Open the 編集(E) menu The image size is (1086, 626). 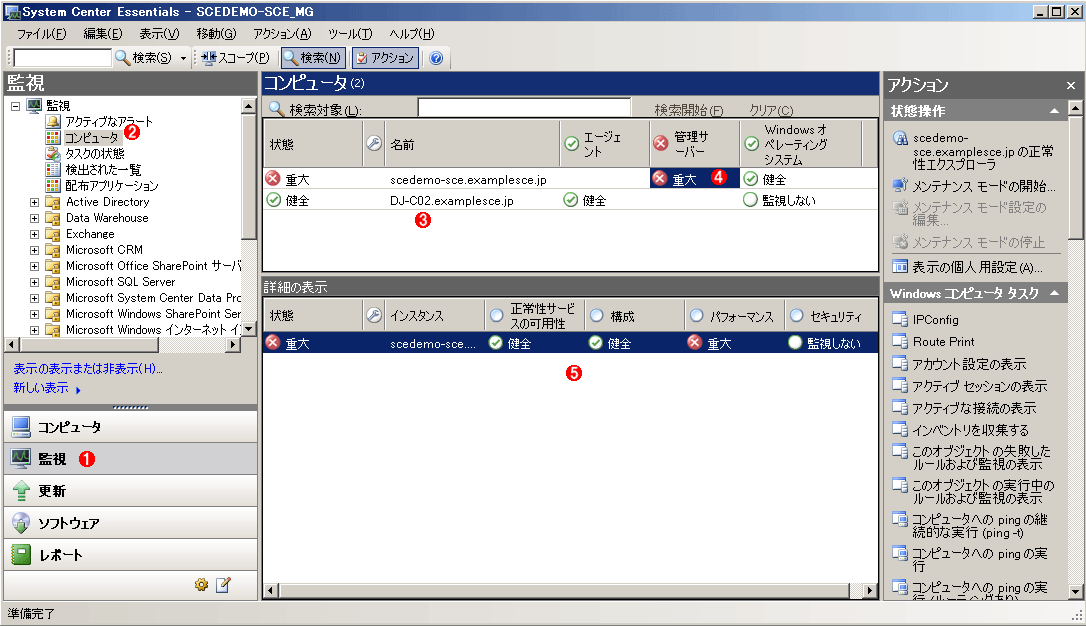pos(103,34)
